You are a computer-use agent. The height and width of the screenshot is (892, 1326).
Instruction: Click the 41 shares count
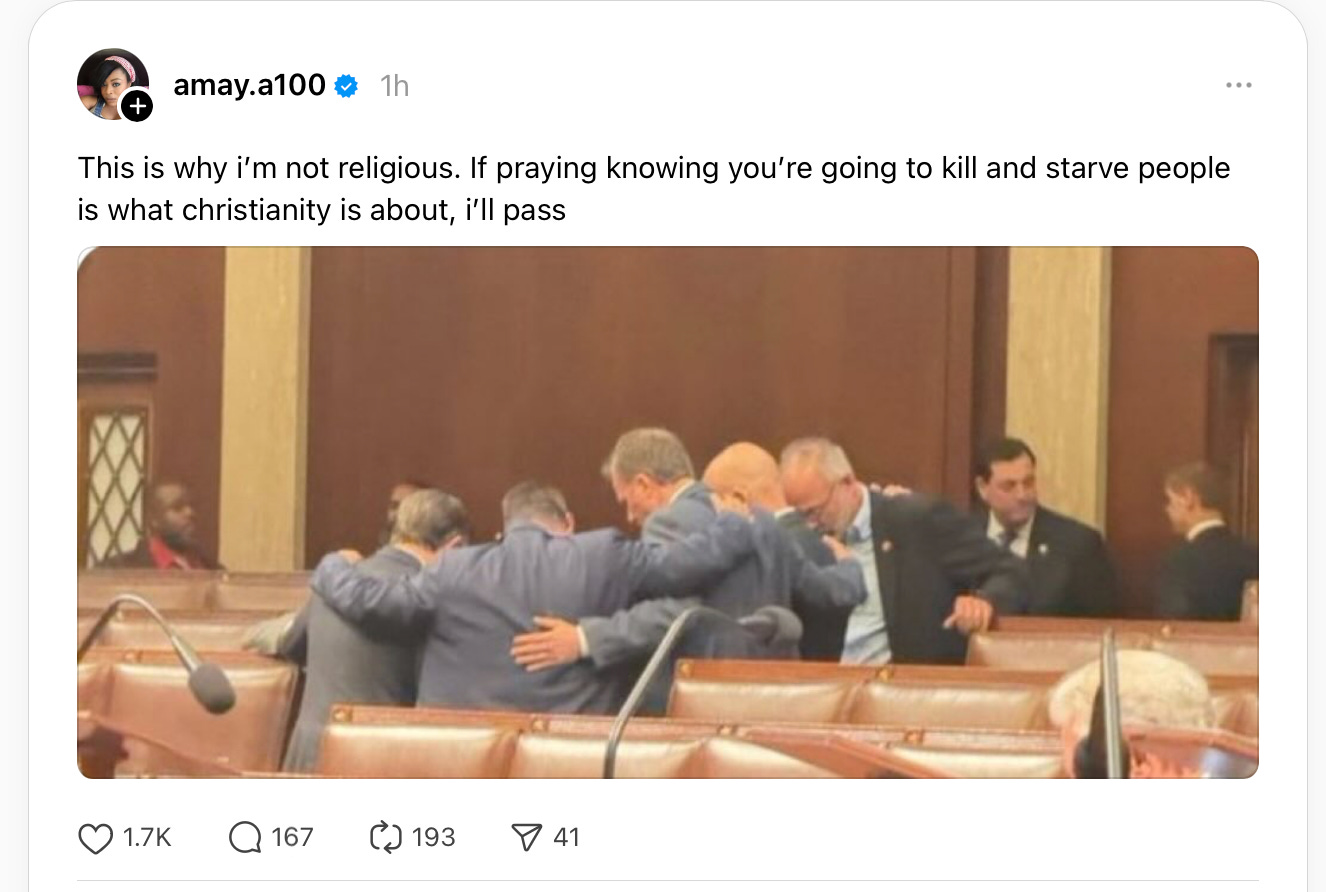click(566, 837)
